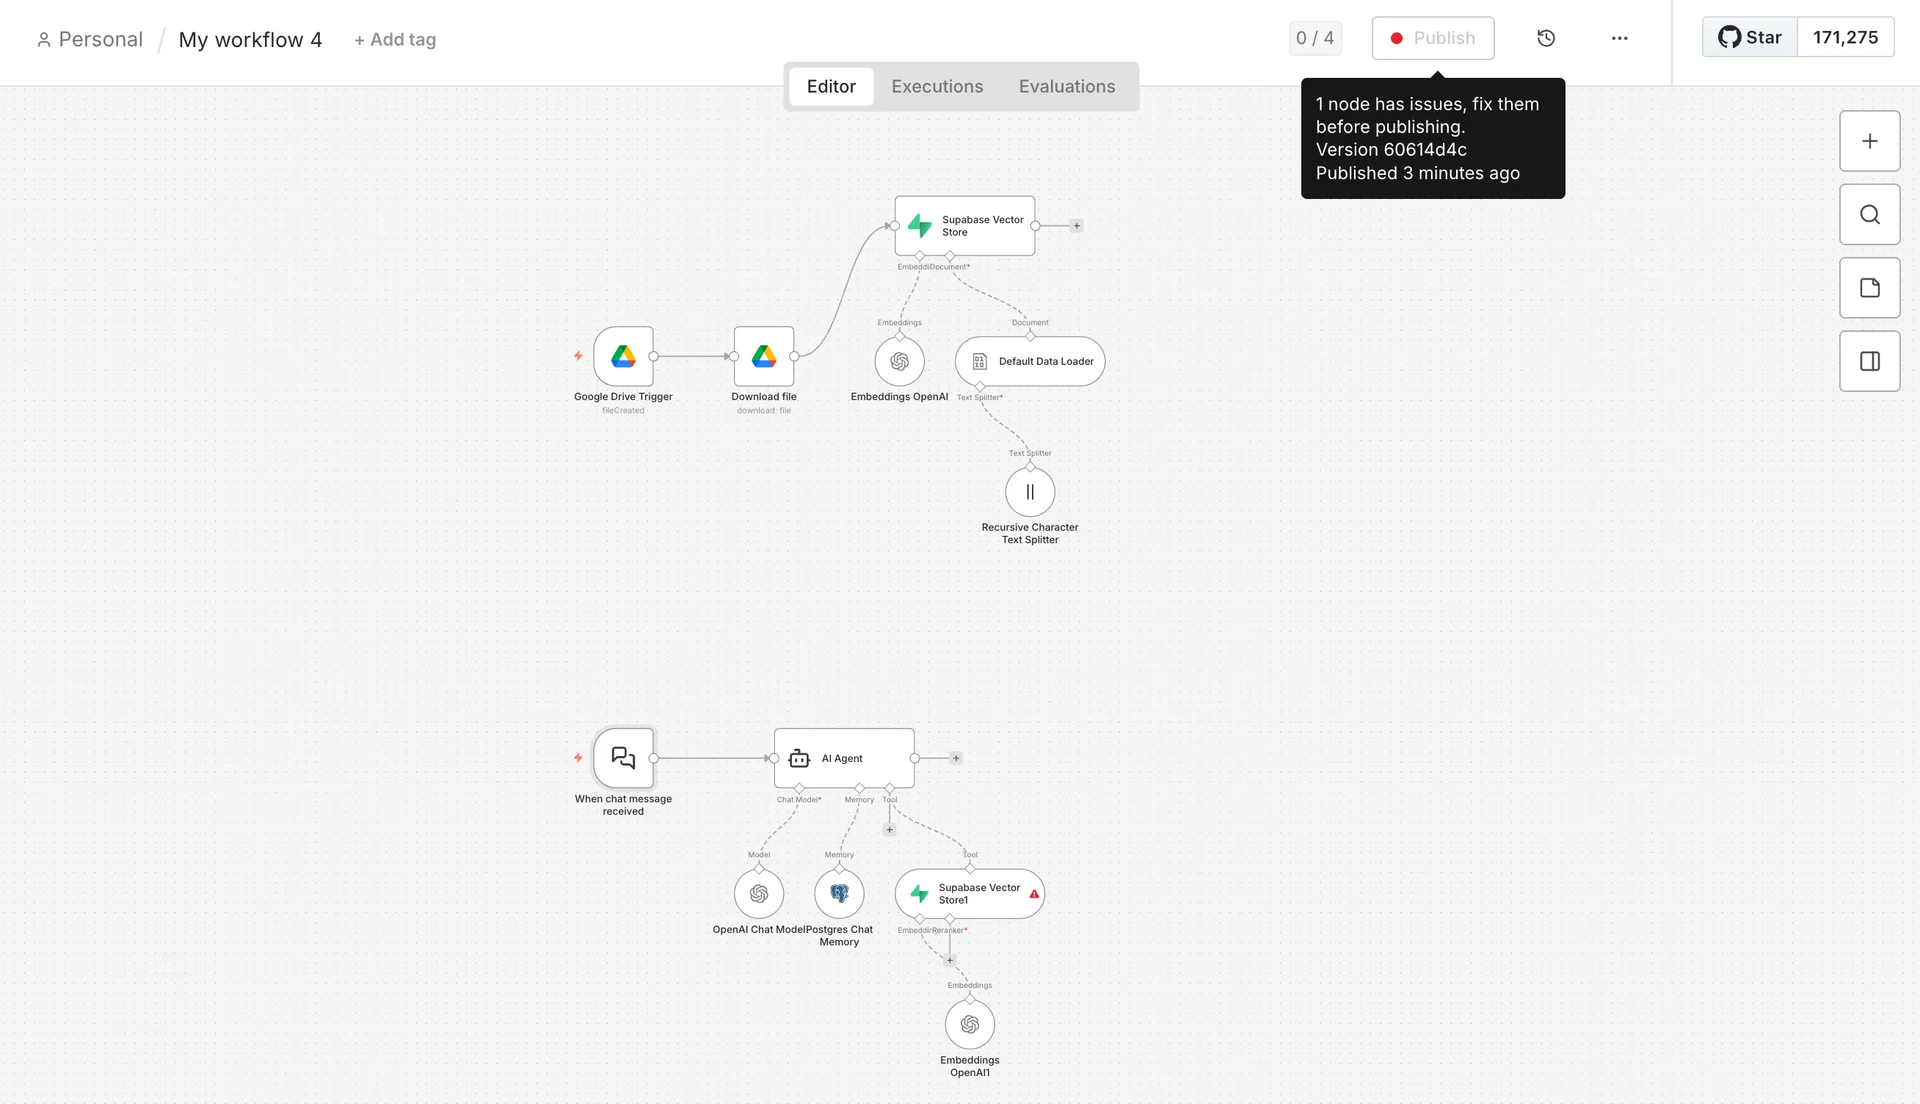Click the GitHub Star button
Screen dimensions: 1920x1104
pos(1750,37)
